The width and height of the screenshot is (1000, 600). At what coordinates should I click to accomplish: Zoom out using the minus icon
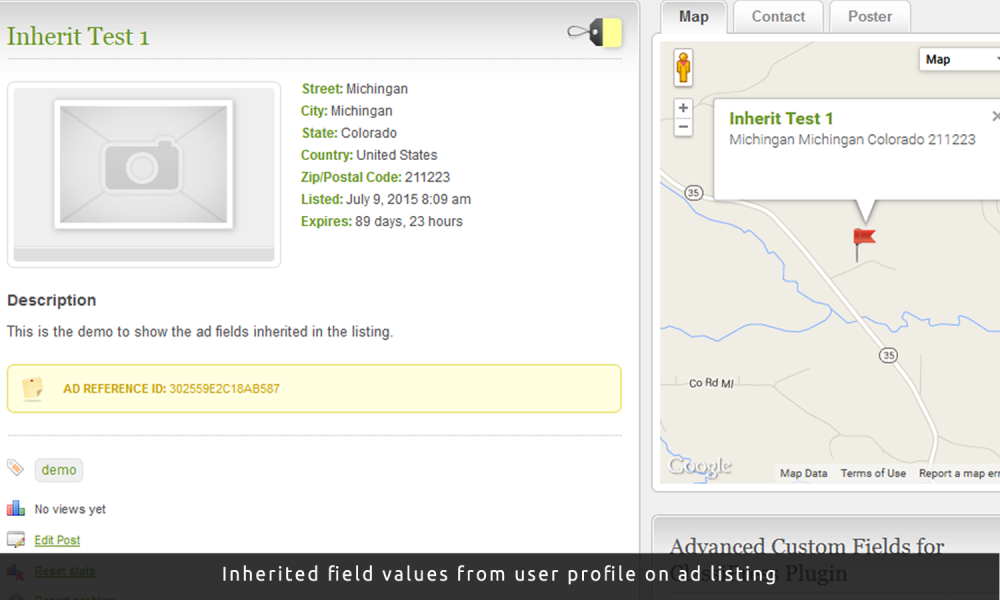[683, 127]
